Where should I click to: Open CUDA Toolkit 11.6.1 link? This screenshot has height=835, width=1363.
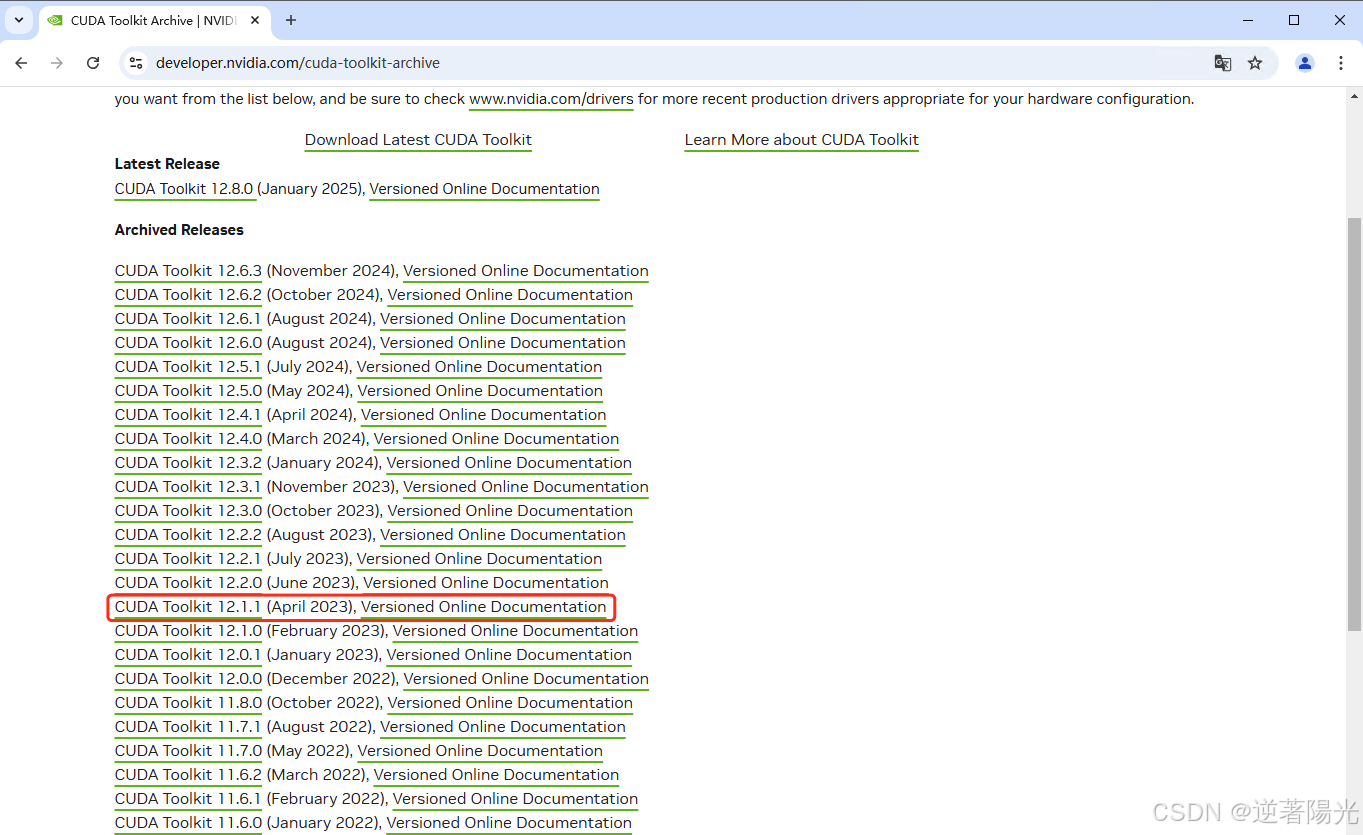tap(188, 799)
